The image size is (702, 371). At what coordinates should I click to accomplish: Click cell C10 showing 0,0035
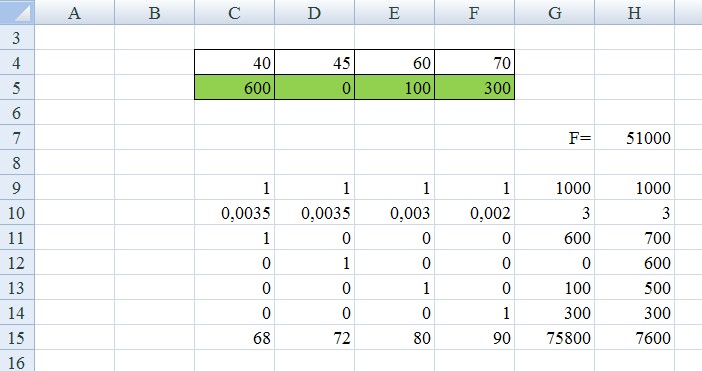[x=235, y=213]
